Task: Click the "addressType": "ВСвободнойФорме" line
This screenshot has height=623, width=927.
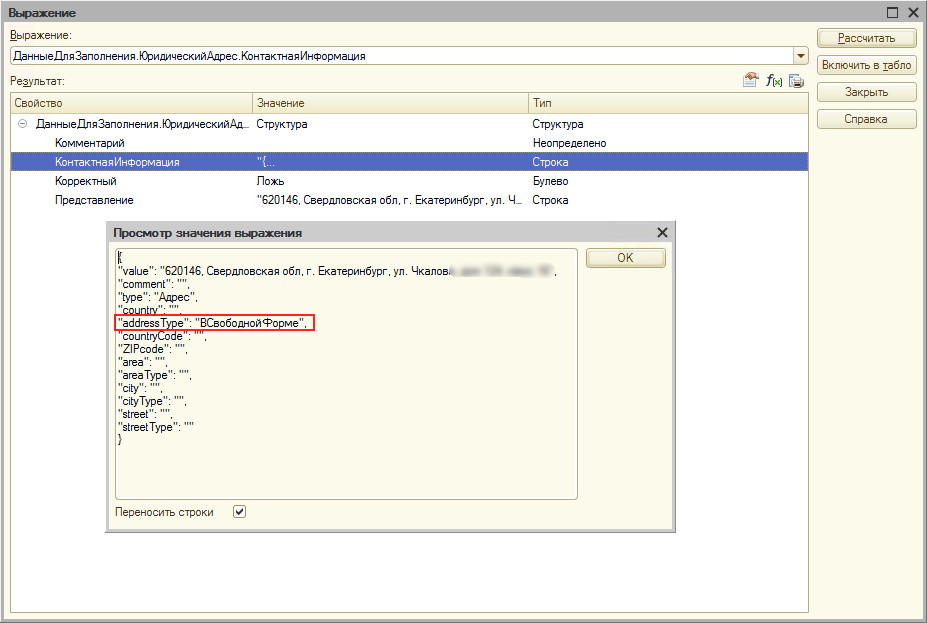Action: click(x=212, y=323)
